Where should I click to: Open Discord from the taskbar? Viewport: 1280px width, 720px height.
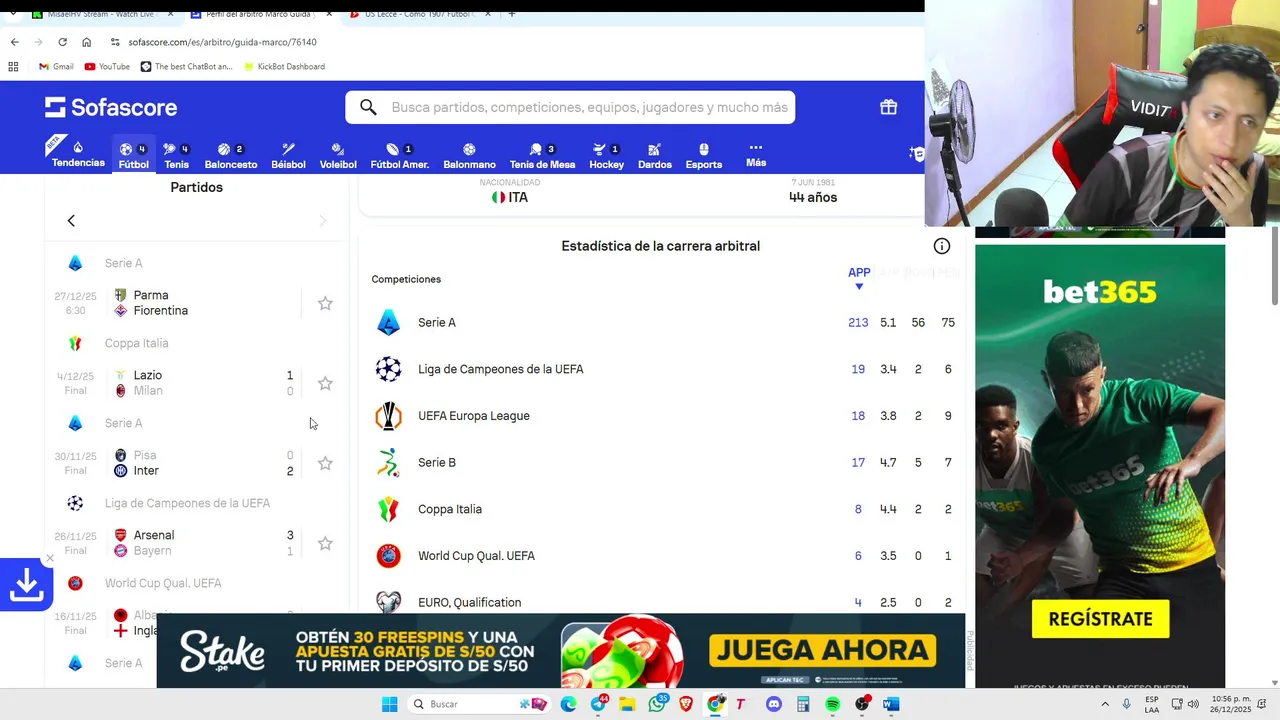(773, 704)
